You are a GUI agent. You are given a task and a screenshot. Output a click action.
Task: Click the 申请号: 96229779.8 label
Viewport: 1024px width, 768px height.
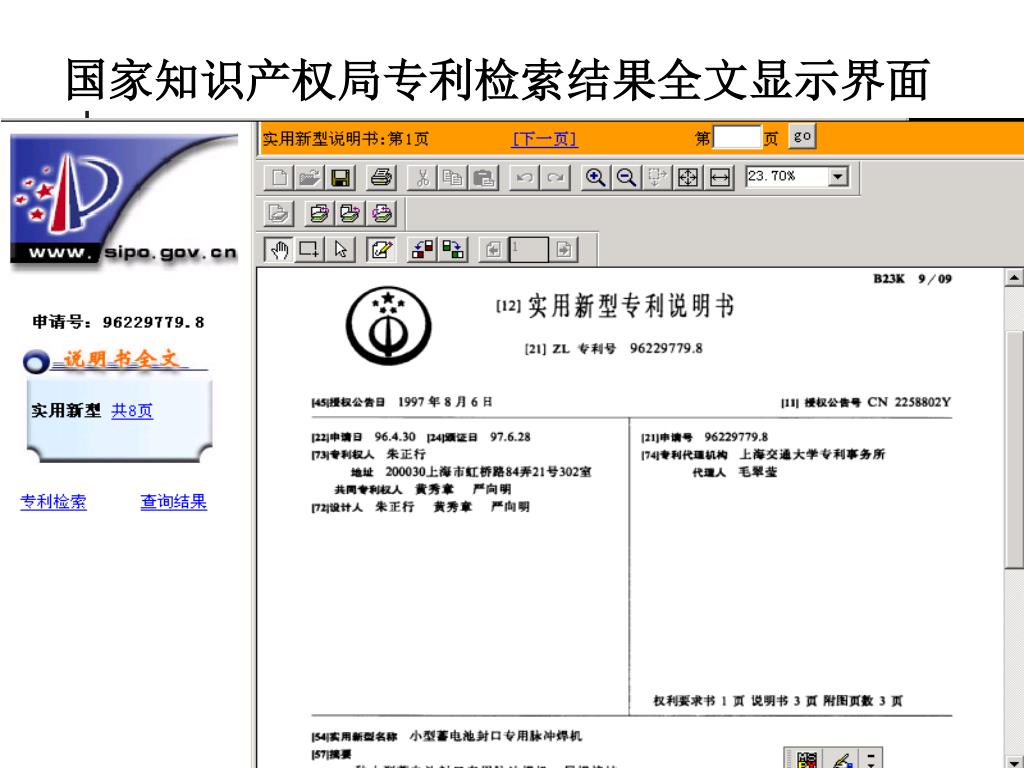(118, 322)
